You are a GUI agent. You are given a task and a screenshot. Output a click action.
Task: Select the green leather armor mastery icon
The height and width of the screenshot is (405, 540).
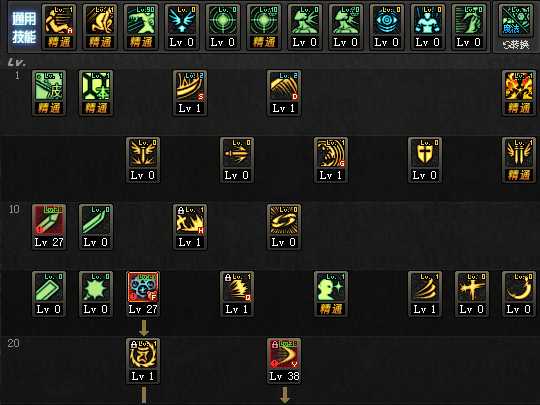tap(49, 93)
